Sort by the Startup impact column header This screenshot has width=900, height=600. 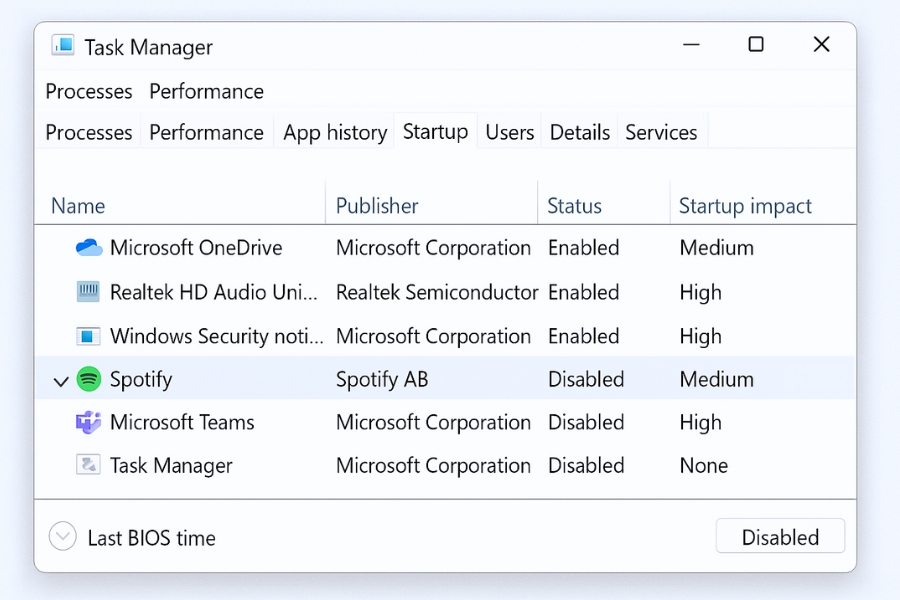[x=745, y=206]
